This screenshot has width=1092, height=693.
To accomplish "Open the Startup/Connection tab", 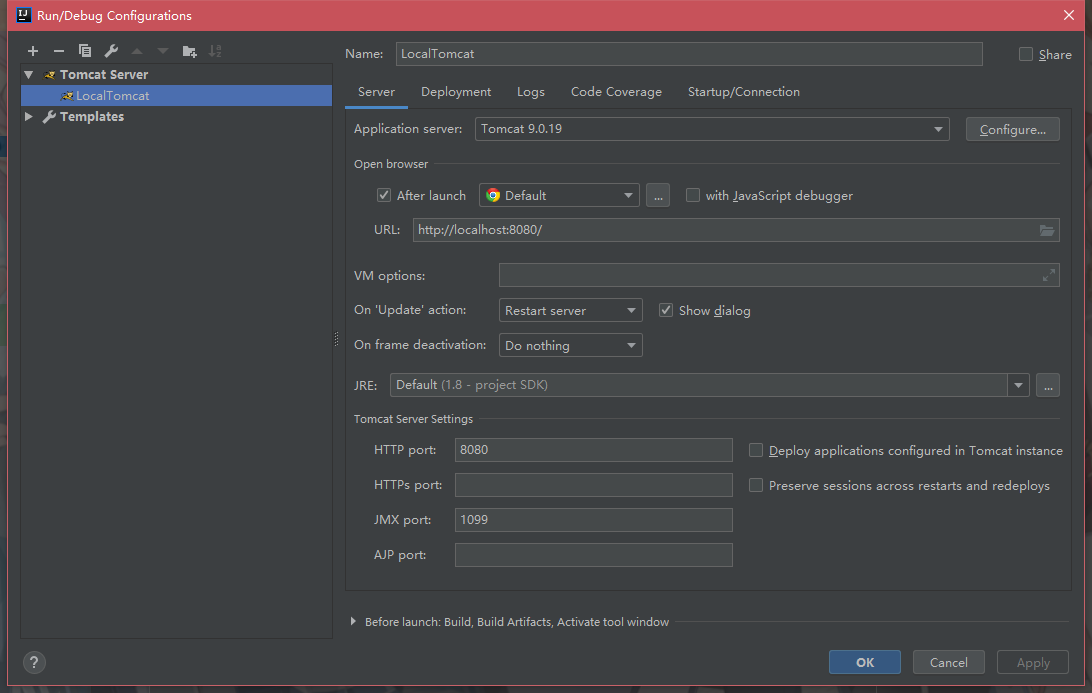I will pos(743,92).
